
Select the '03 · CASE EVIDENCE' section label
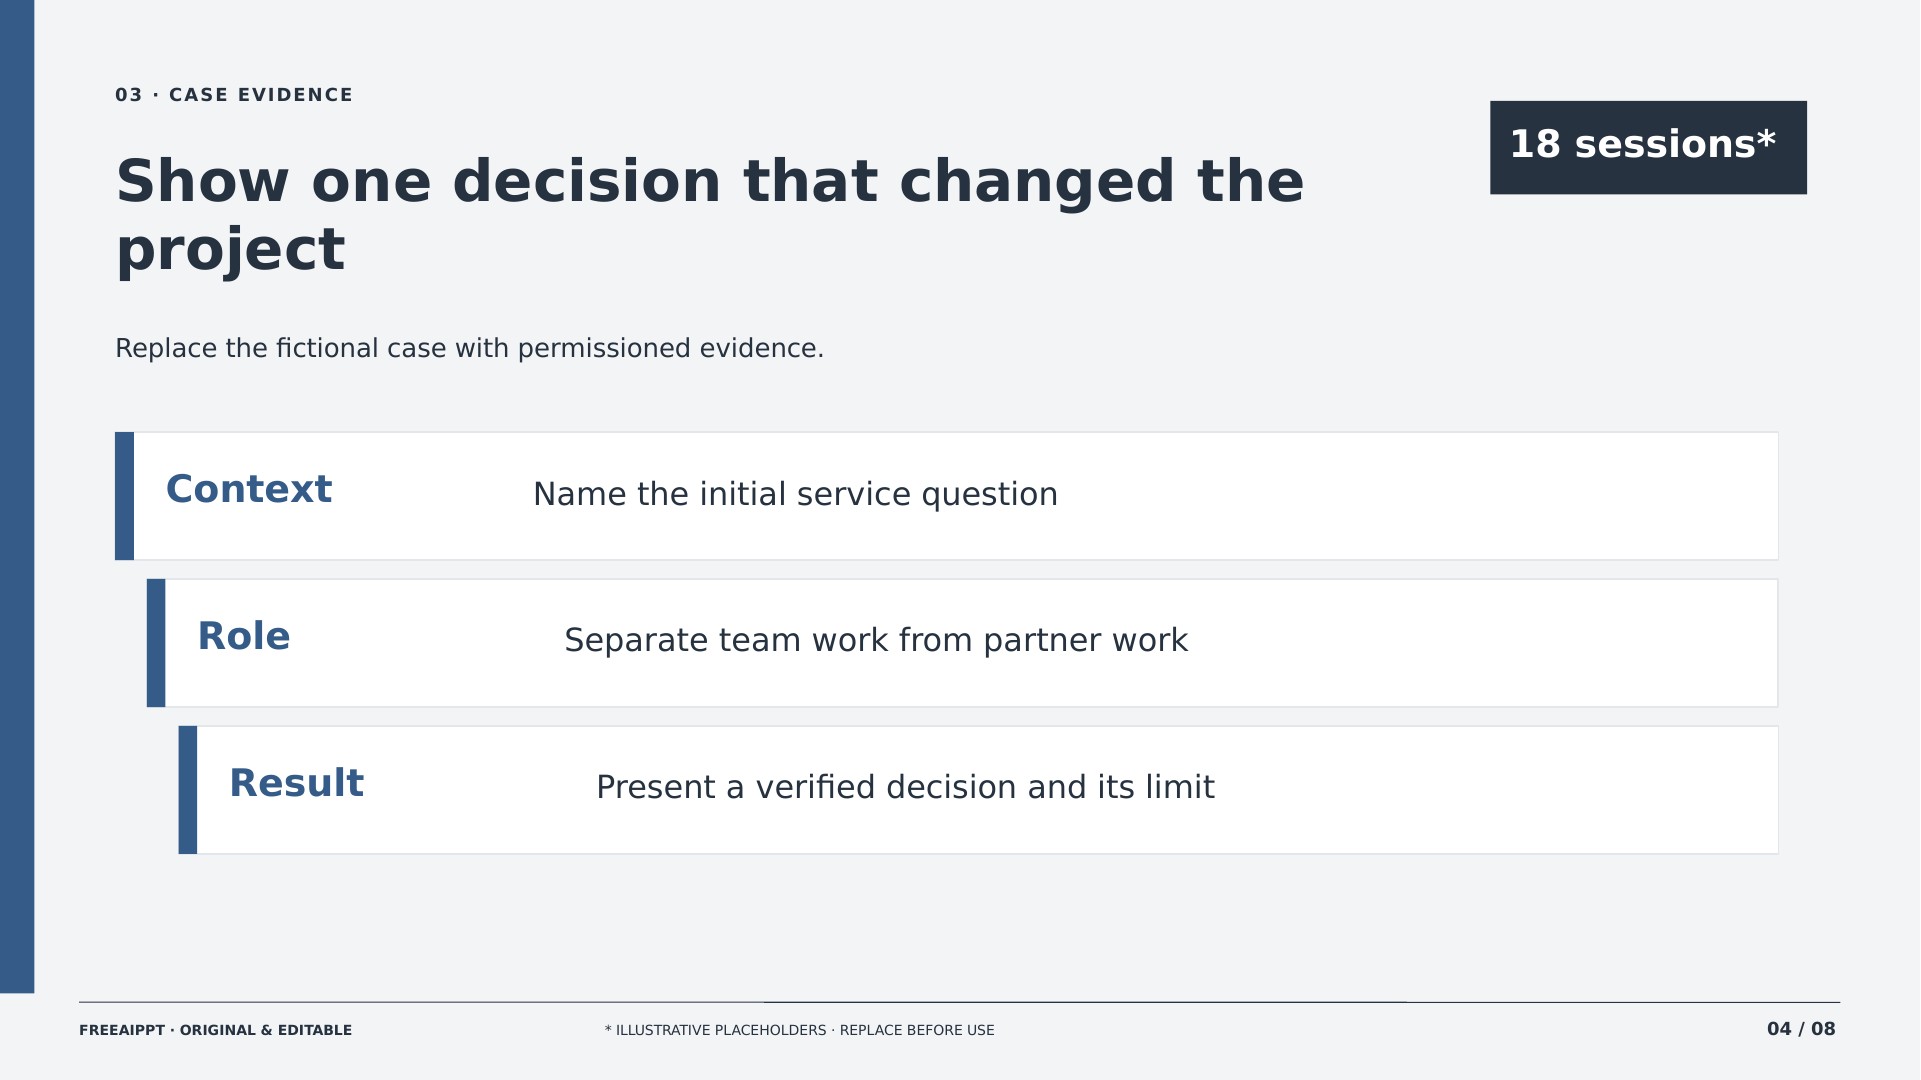[x=234, y=95]
